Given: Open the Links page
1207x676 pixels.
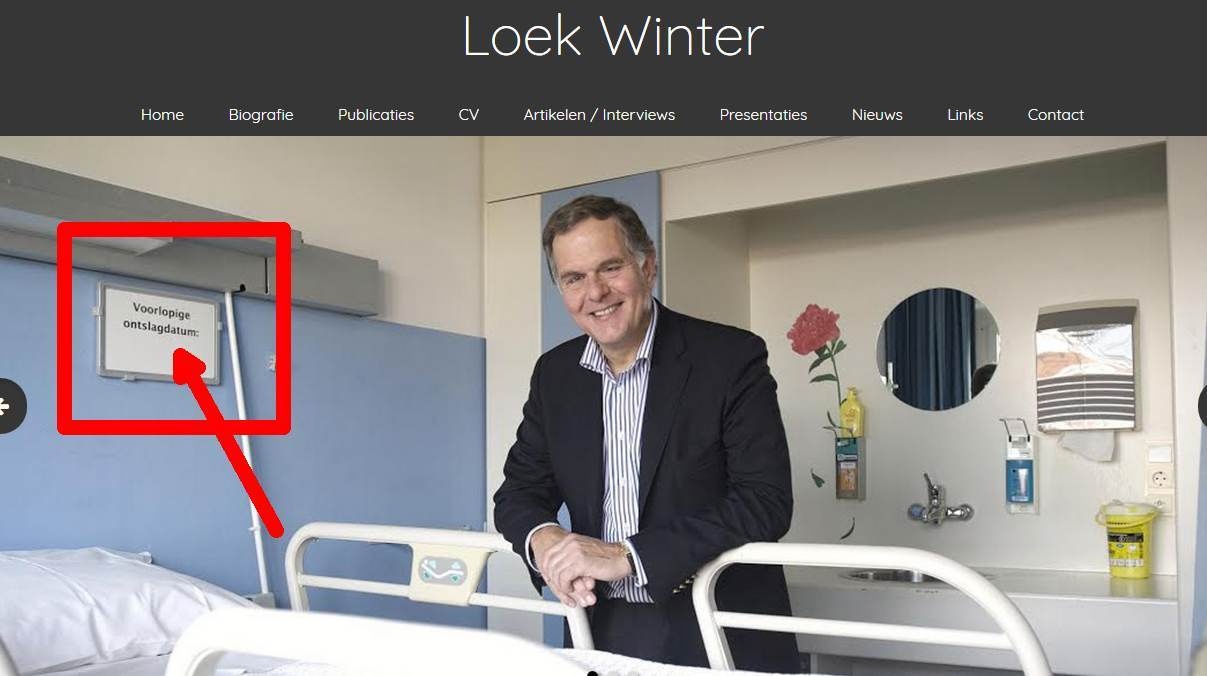Looking at the screenshot, I should tap(965, 115).
